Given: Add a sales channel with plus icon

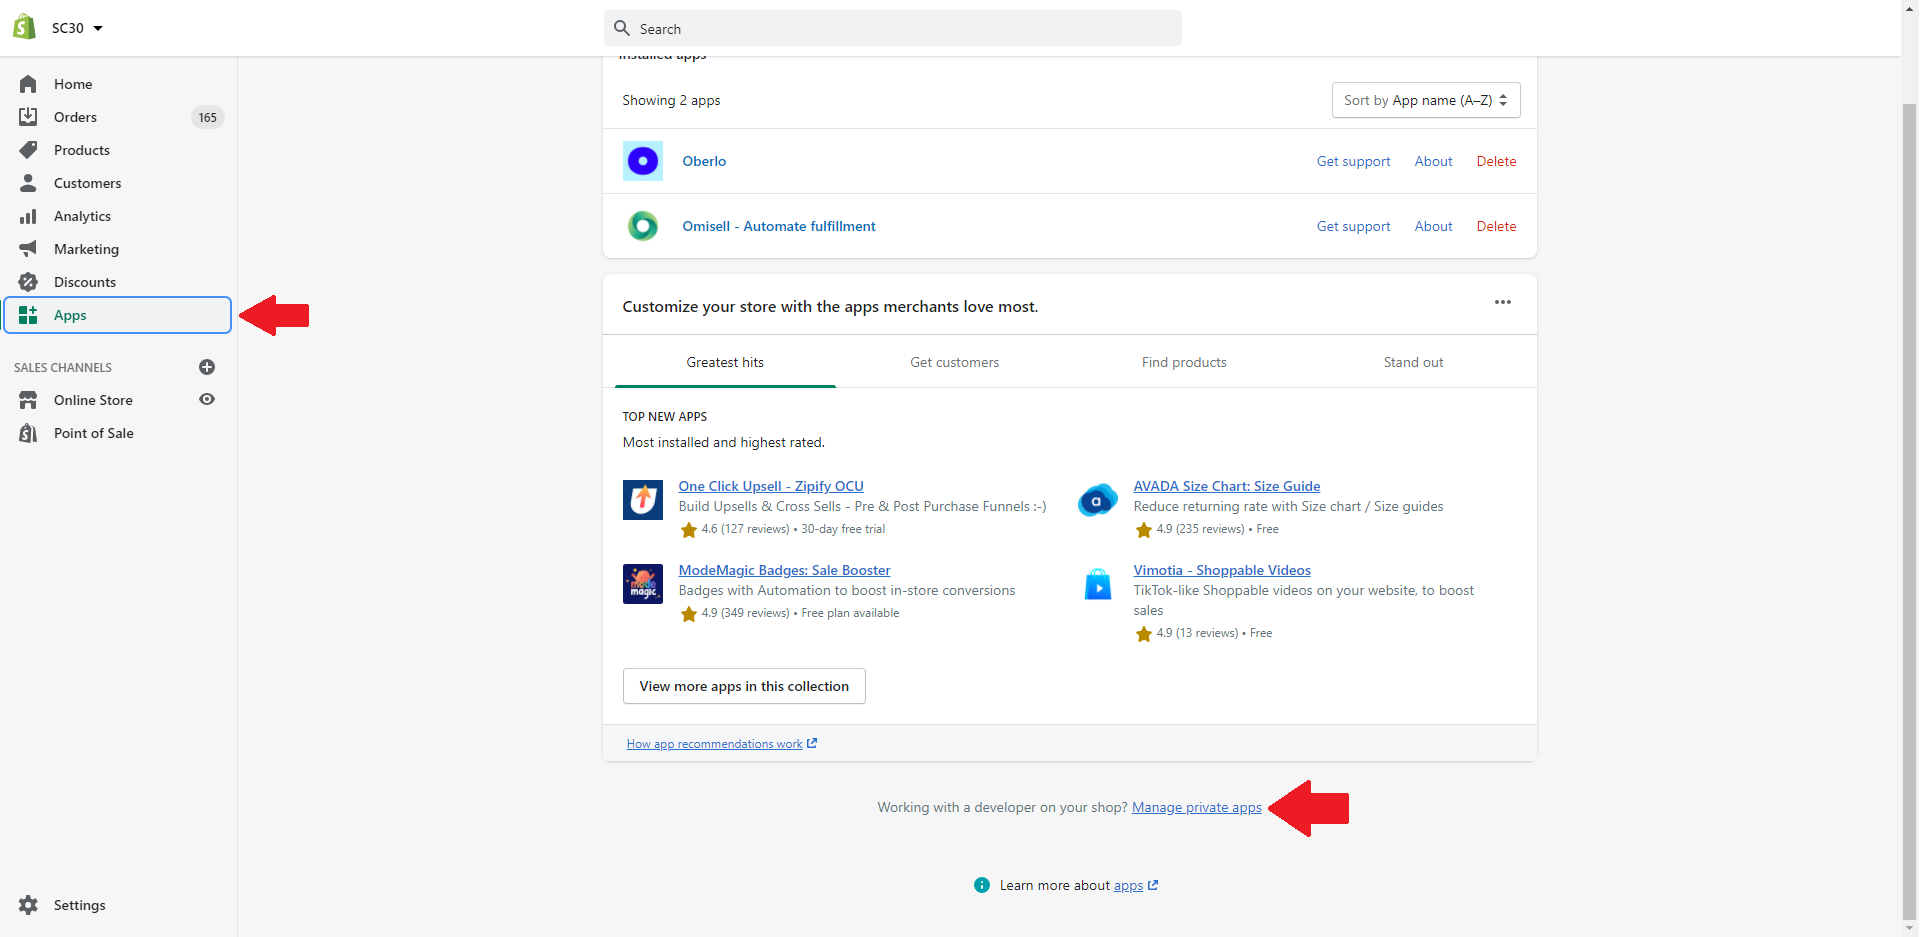Looking at the screenshot, I should (x=207, y=367).
